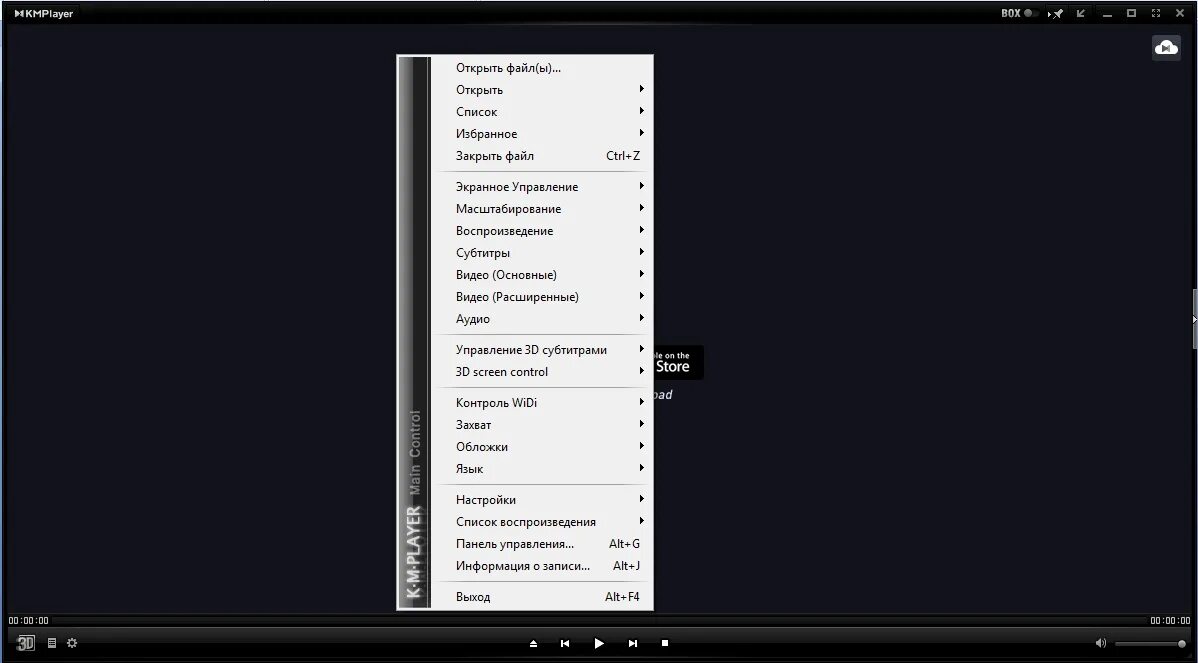
Task: Skip to next track
Action: [633, 644]
